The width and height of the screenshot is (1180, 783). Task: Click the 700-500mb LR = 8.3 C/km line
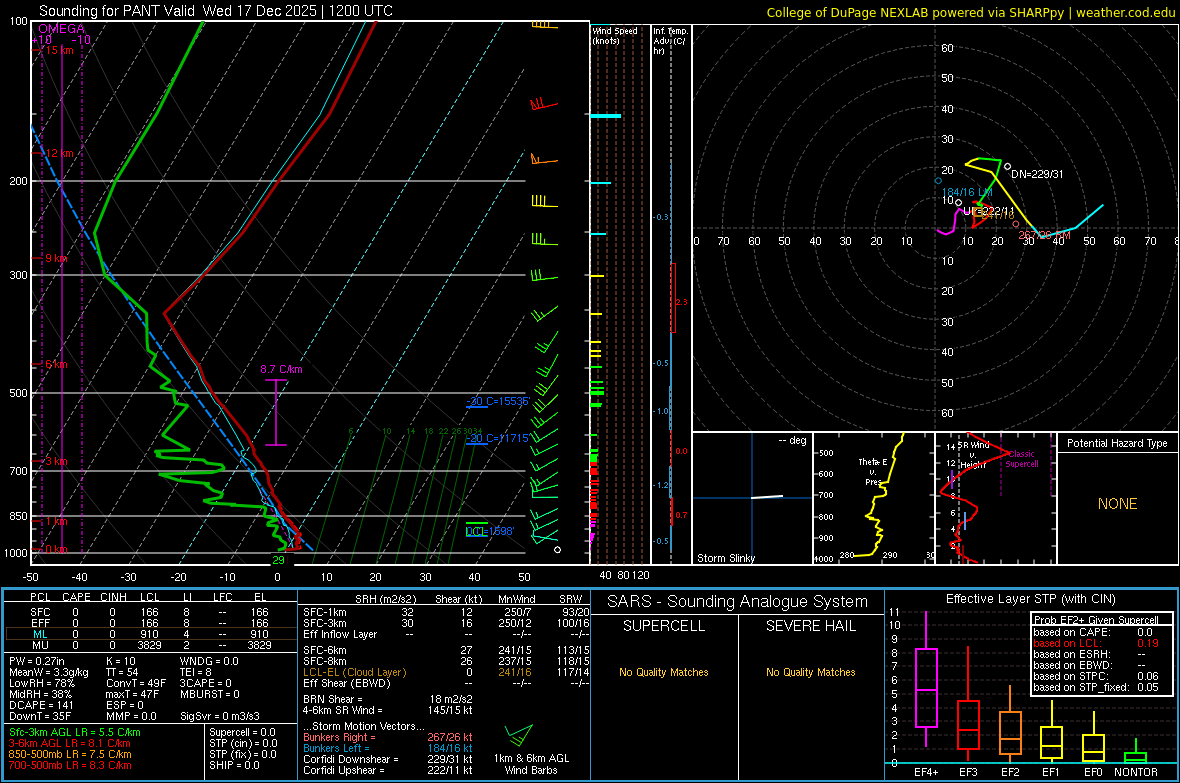(x=70, y=765)
